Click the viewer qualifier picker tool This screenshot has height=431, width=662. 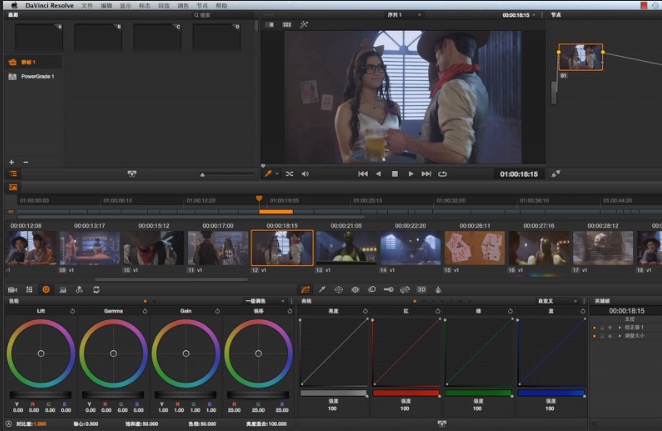[268, 173]
